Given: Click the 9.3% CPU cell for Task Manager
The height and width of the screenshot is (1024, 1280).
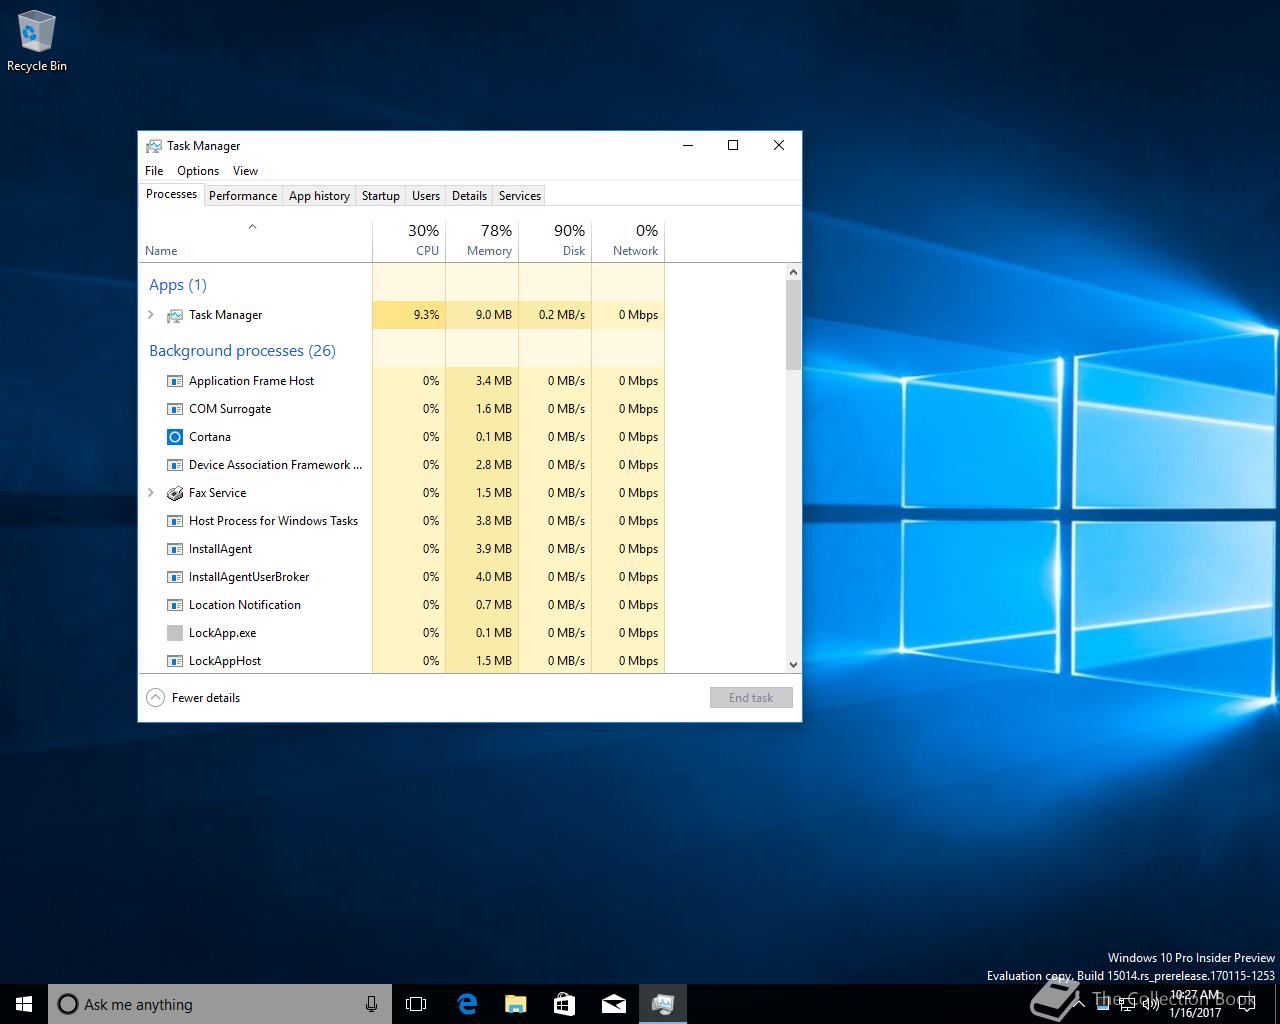Looking at the screenshot, I should coord(409,315).
